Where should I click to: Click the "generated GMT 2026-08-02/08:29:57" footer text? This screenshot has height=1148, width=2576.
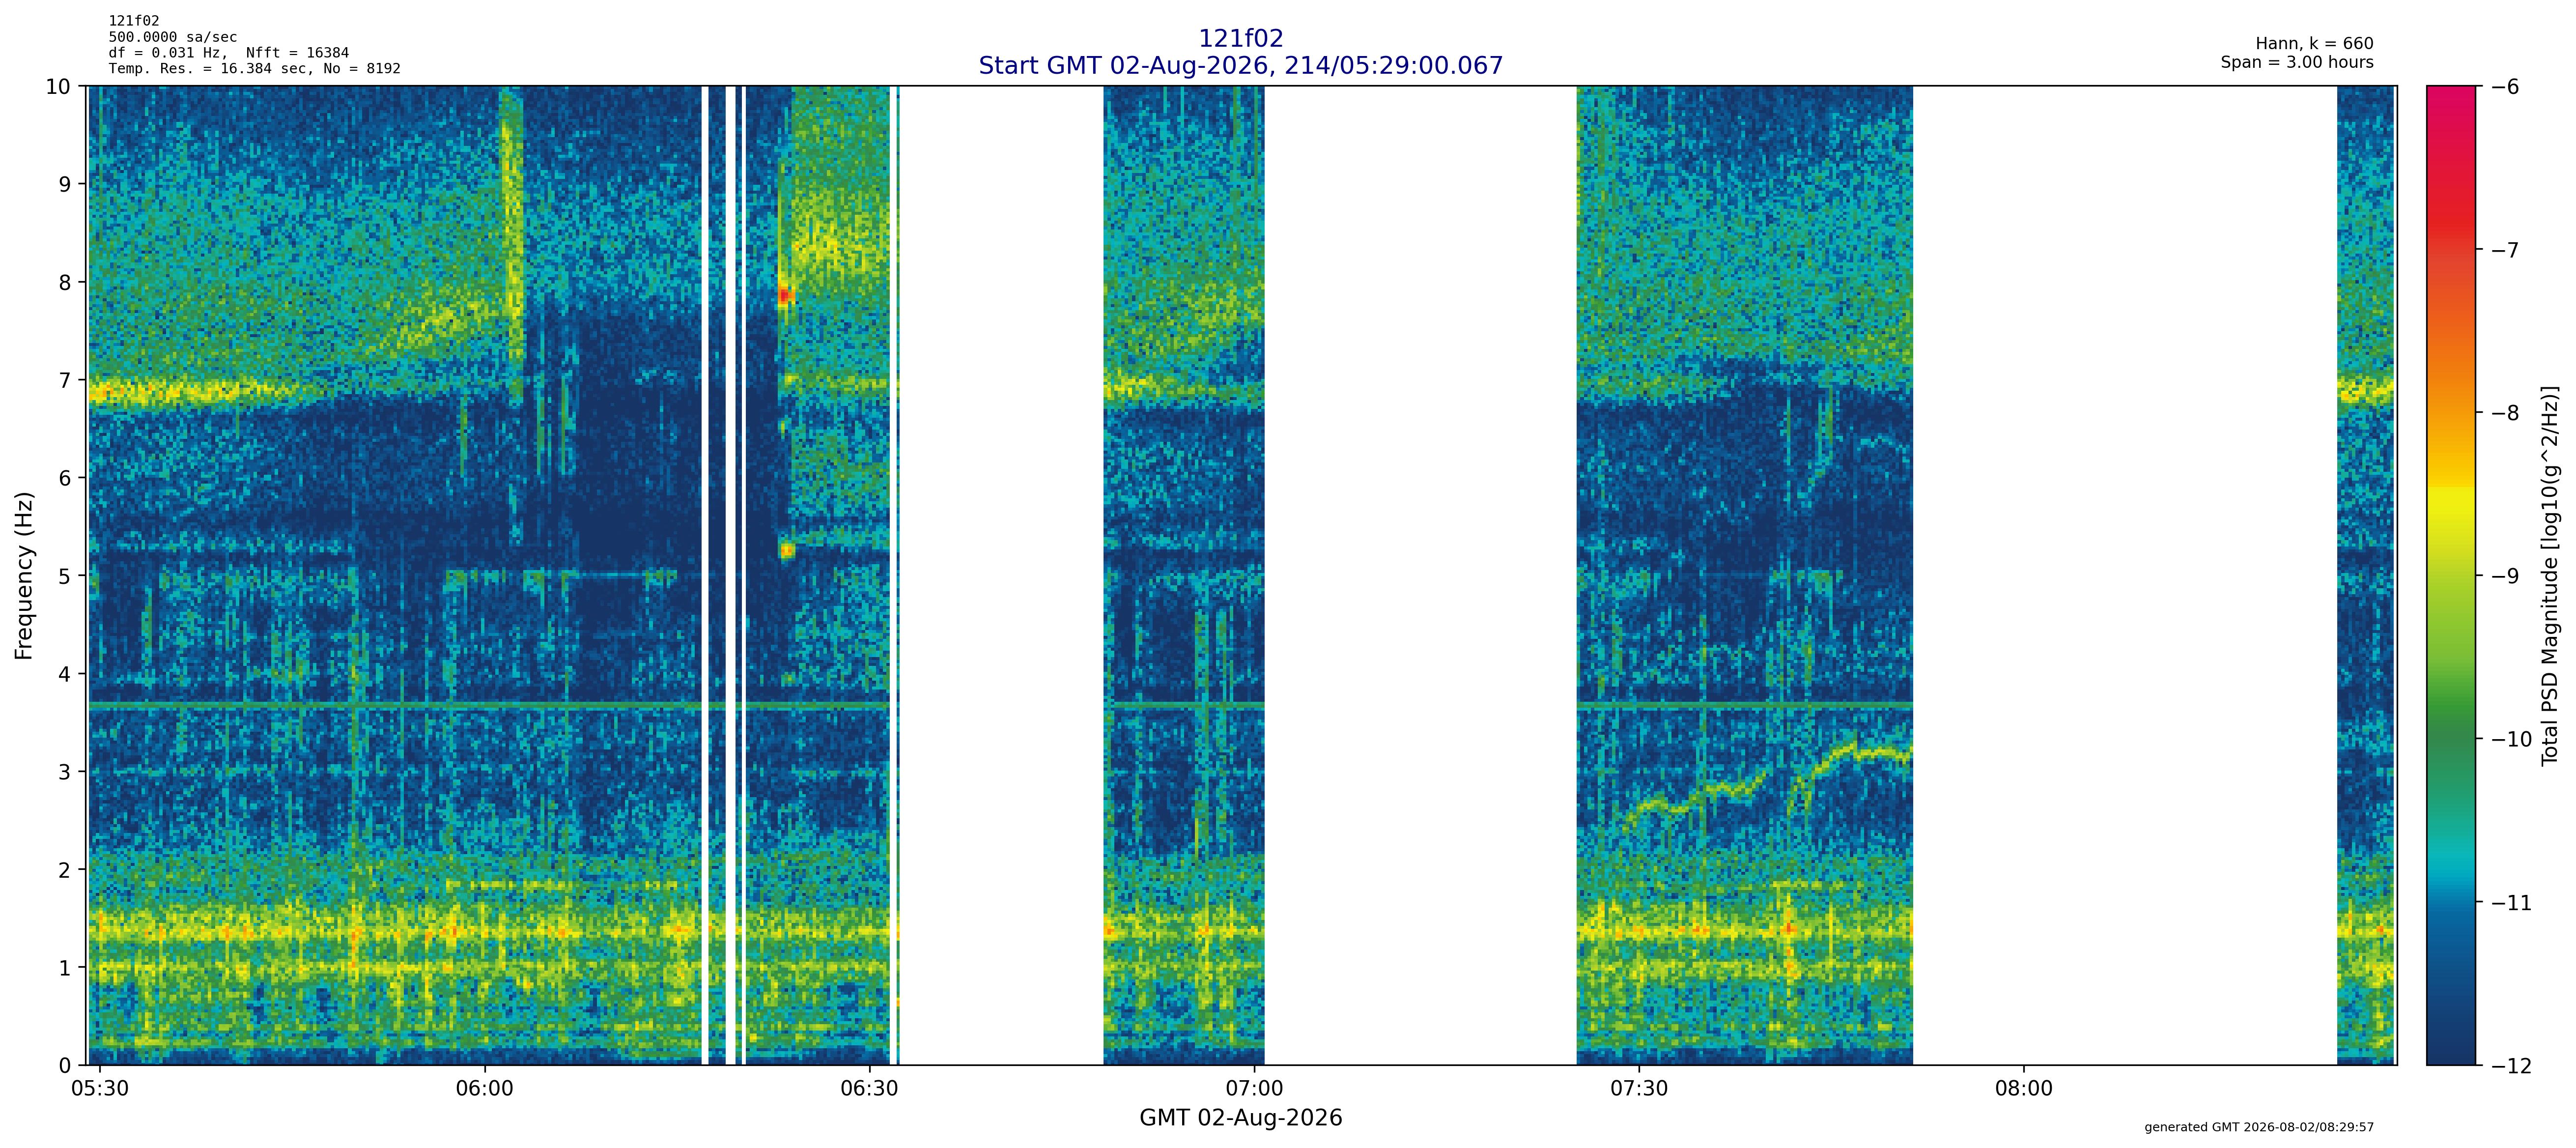point(2259,1128)
